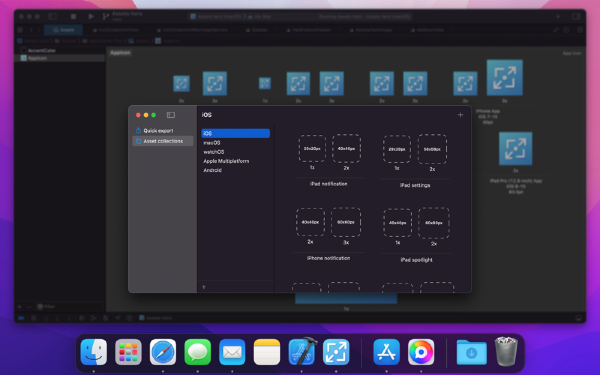Open Launchpad from the Dock
600x375 pixels.
pos(128,352)
